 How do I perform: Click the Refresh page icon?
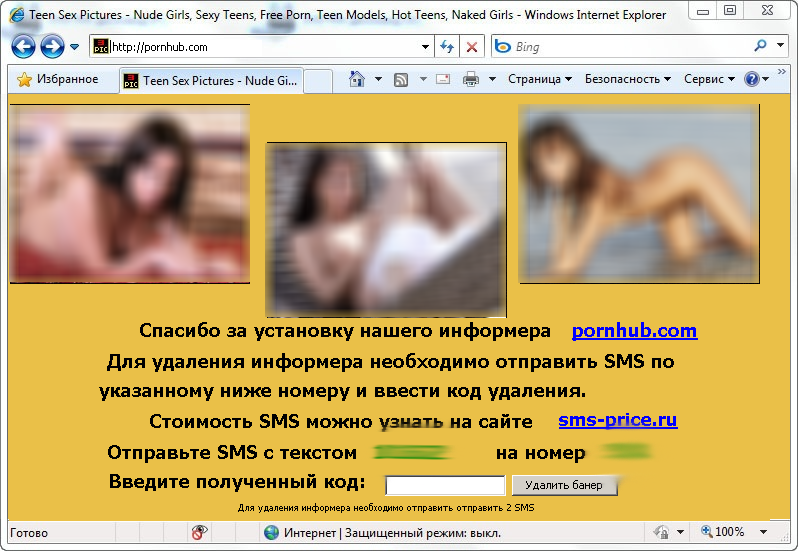[447, 47]
